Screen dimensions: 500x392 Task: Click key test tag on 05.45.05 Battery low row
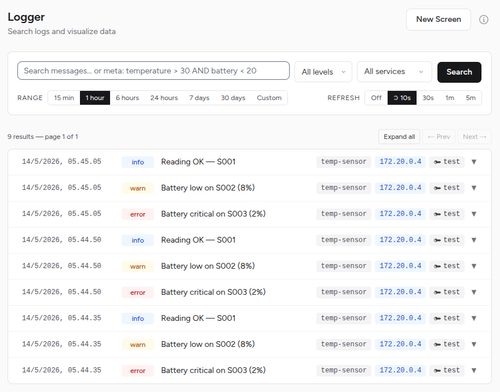[x=447, y=188]
